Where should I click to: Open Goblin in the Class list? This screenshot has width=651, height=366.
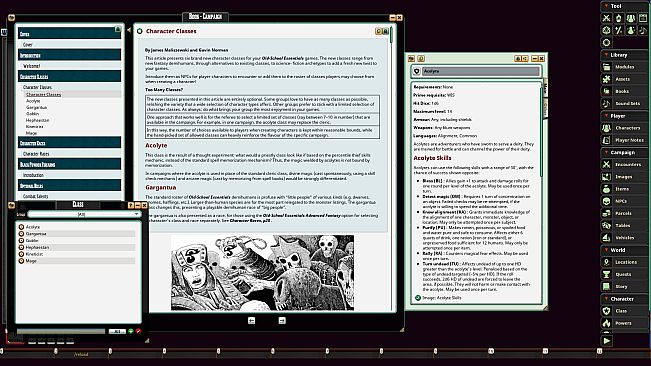76,241
